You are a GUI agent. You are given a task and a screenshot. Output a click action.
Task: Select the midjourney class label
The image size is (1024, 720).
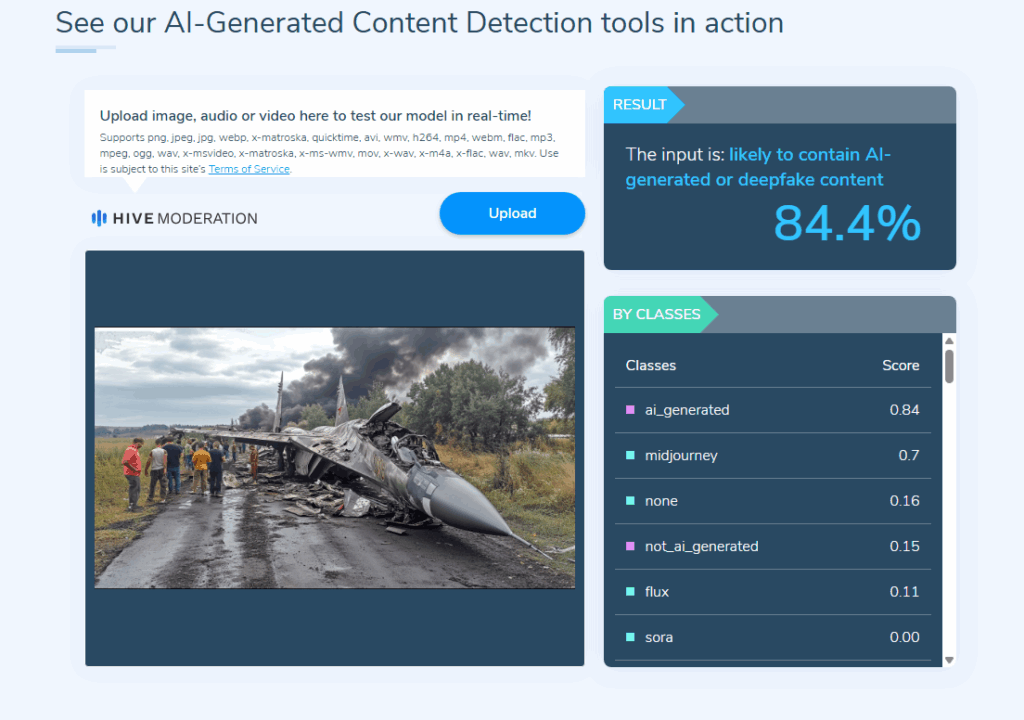point(681,456)
